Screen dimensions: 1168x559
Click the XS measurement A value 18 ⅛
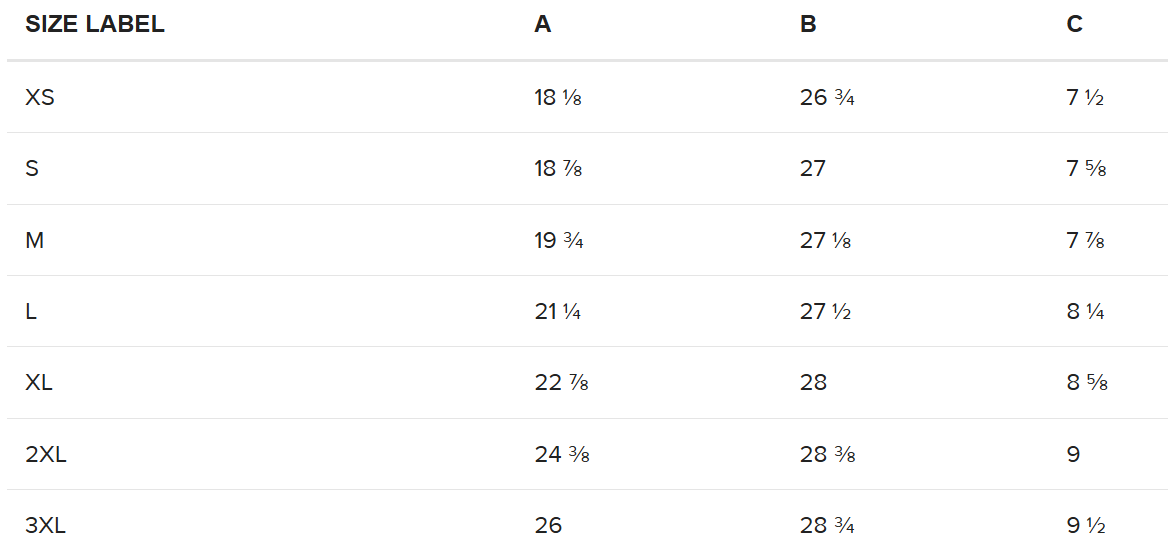(558, 97)
